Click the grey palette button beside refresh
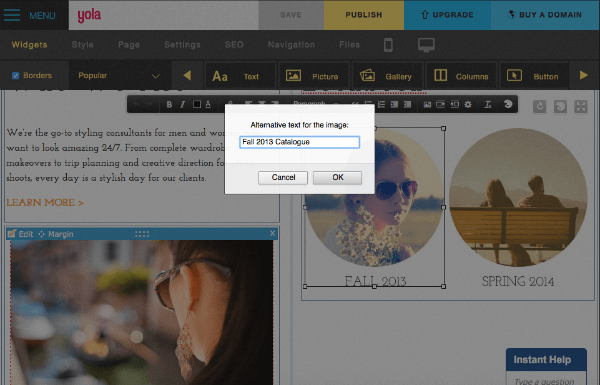Screen dimensions: 600x385 (560, 107)
